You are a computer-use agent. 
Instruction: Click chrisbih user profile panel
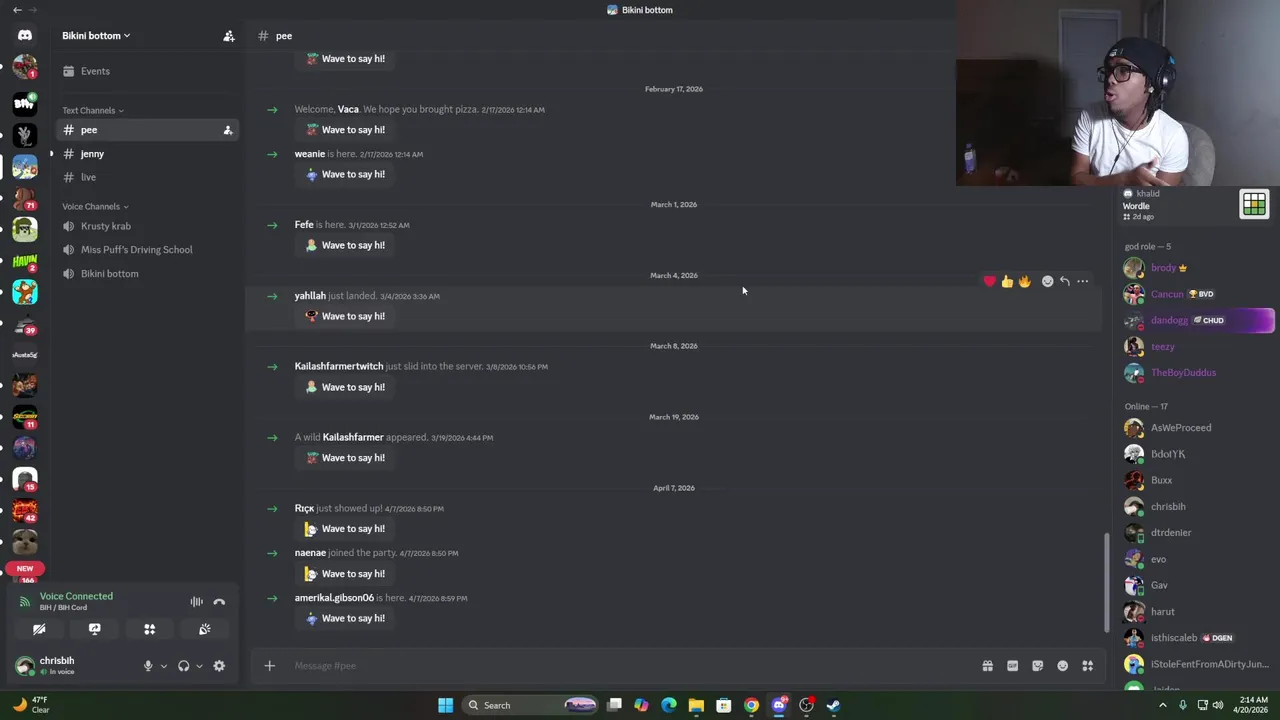tap(58, 665)
